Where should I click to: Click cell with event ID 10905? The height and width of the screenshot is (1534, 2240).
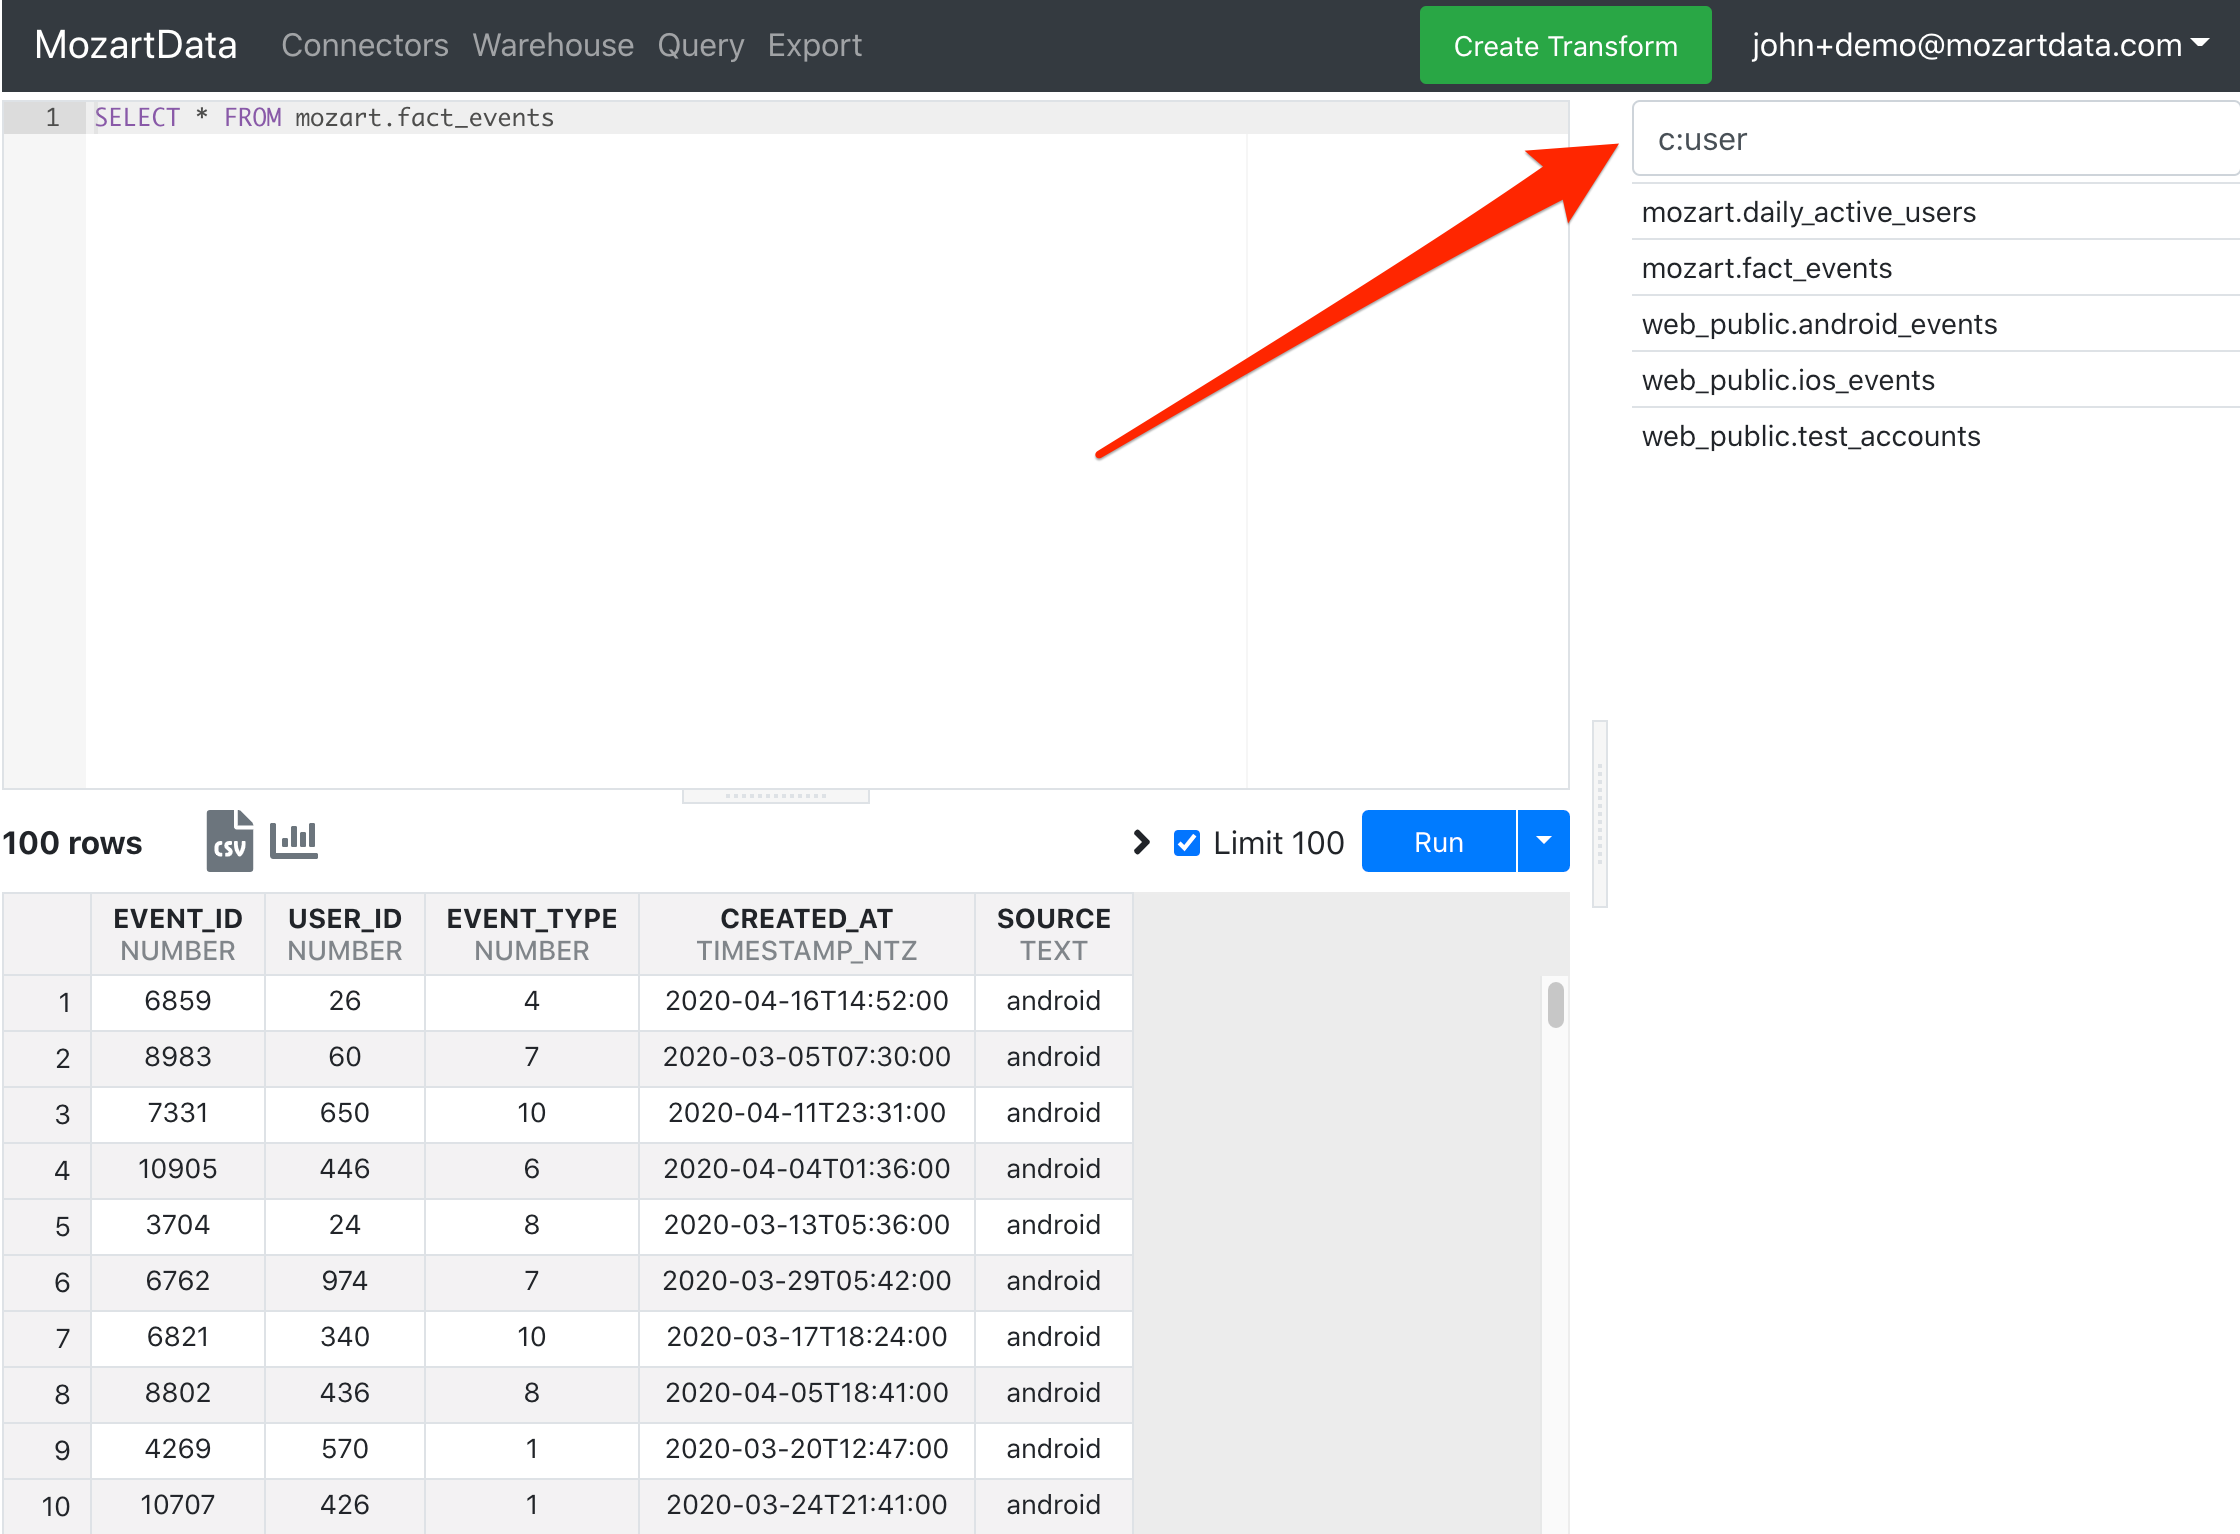178,1169
